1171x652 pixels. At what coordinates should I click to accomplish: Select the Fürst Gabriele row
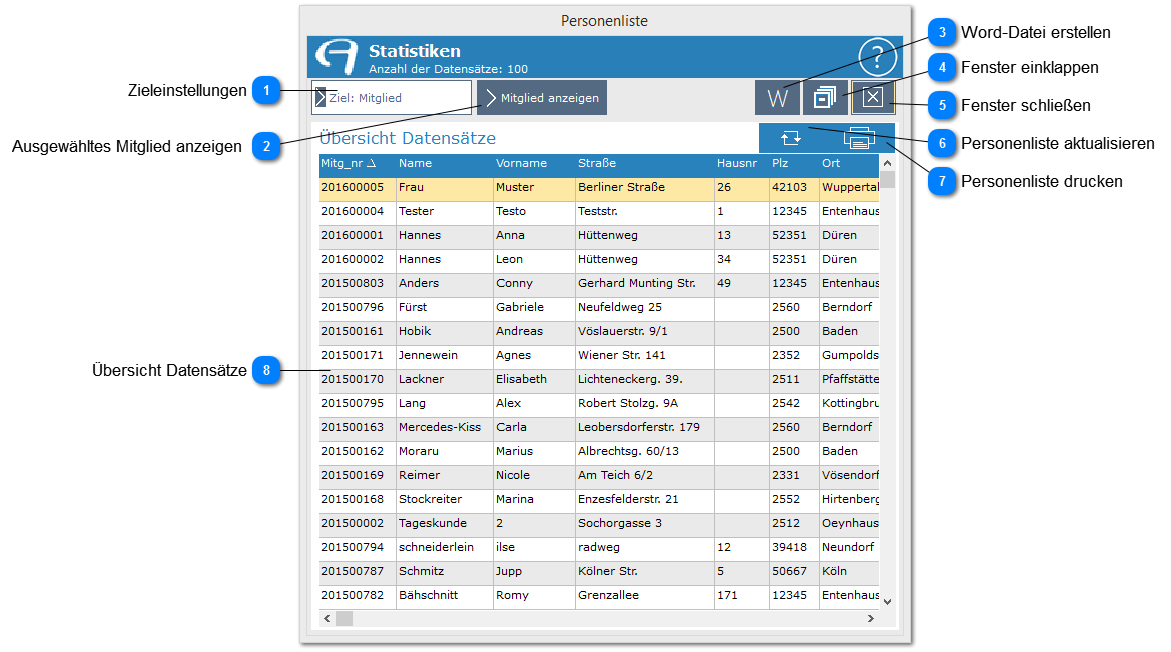[x=599, y=308]
